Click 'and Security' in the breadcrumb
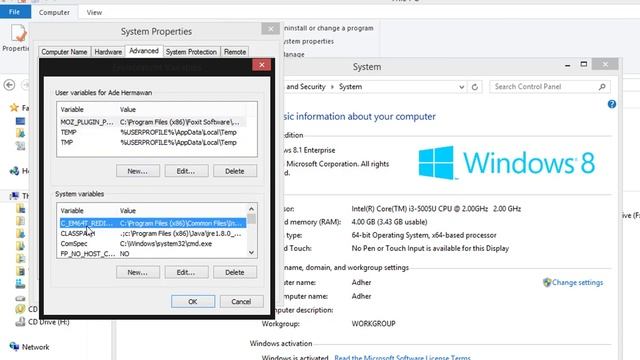This screenshot has height=360, width=640. [x=306, y=87]
